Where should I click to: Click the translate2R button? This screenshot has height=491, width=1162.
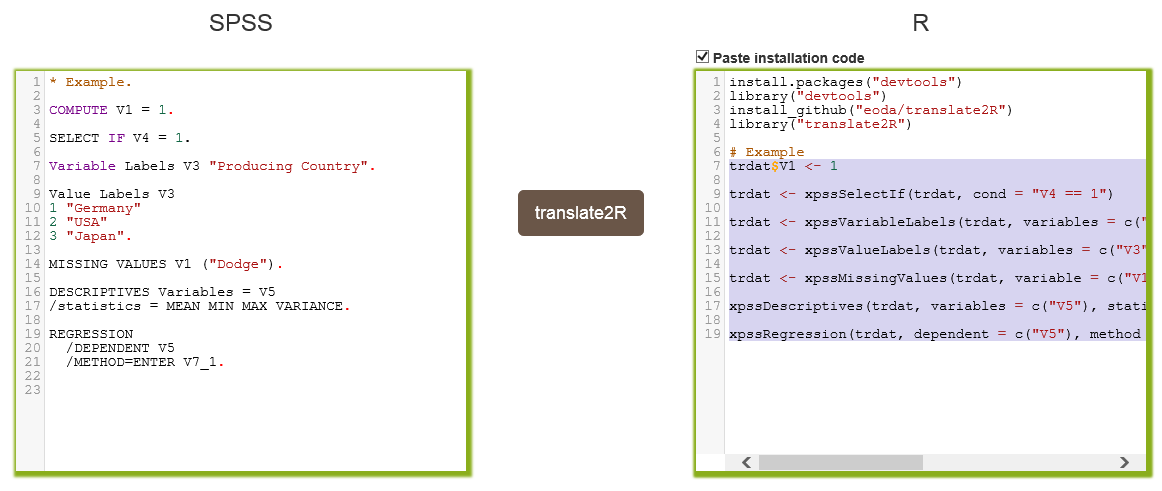pos(580,213)
